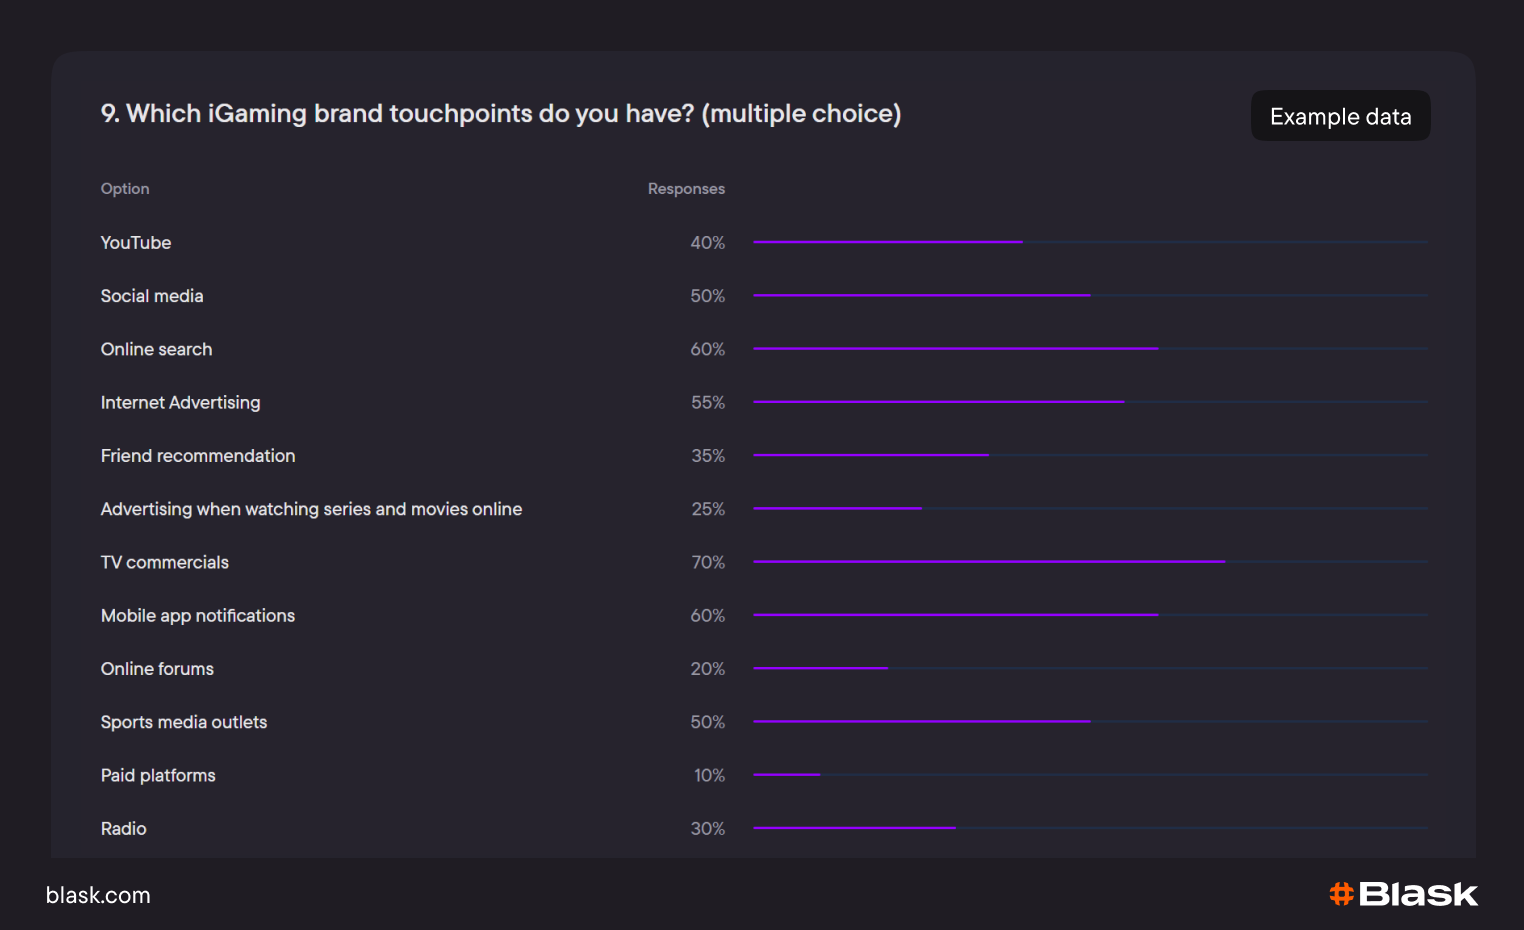1524x930 pixels.
Task: Select the Online search option
Action: [156, 349]
